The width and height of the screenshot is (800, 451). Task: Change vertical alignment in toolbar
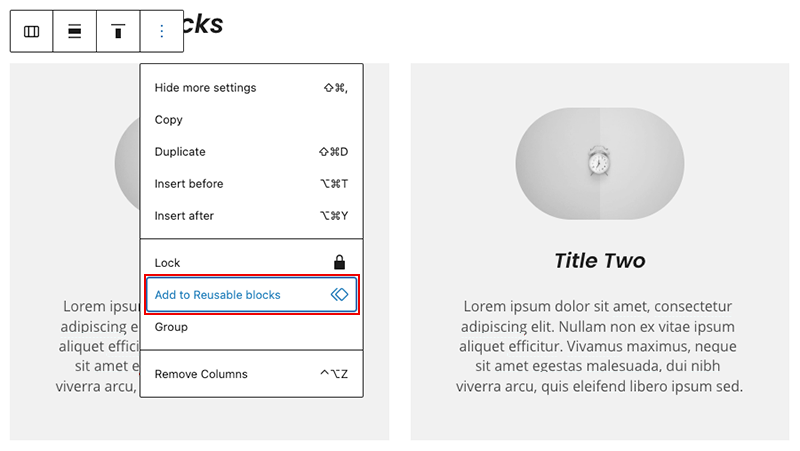(118, 32)
